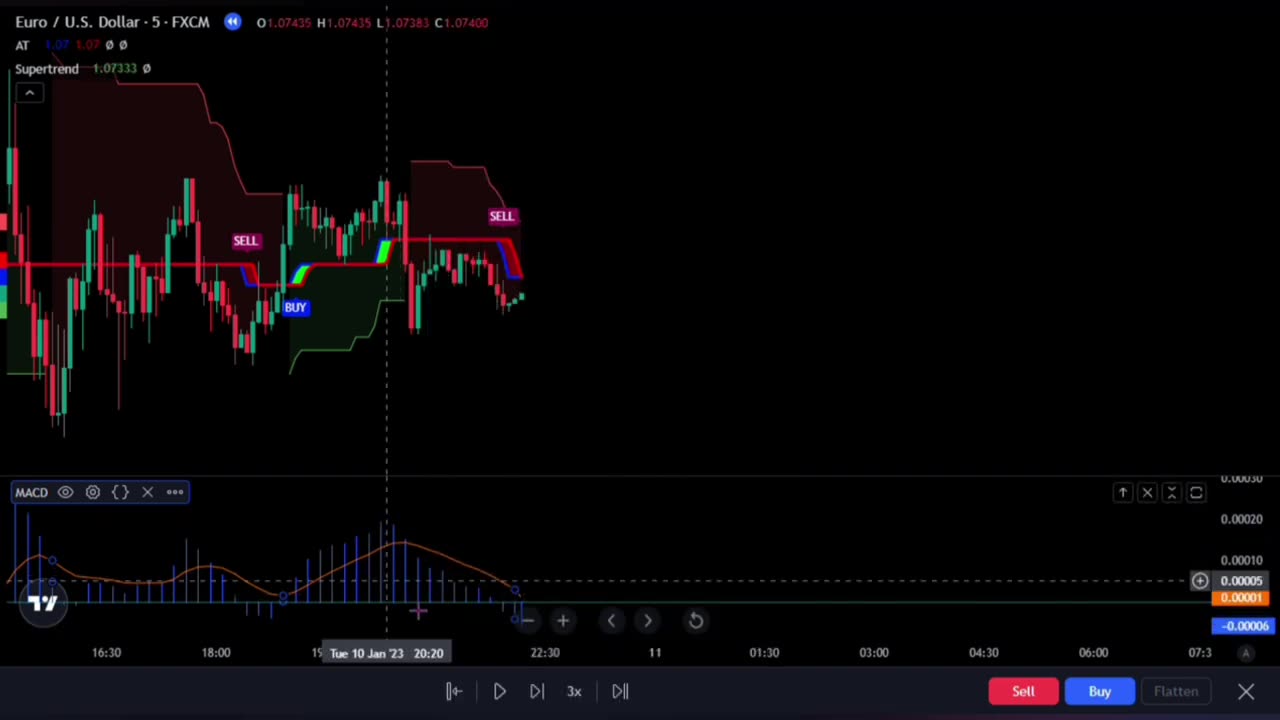Change the 3x replay speed
This screenshot has height=720, width=1280.
[574, 691]
